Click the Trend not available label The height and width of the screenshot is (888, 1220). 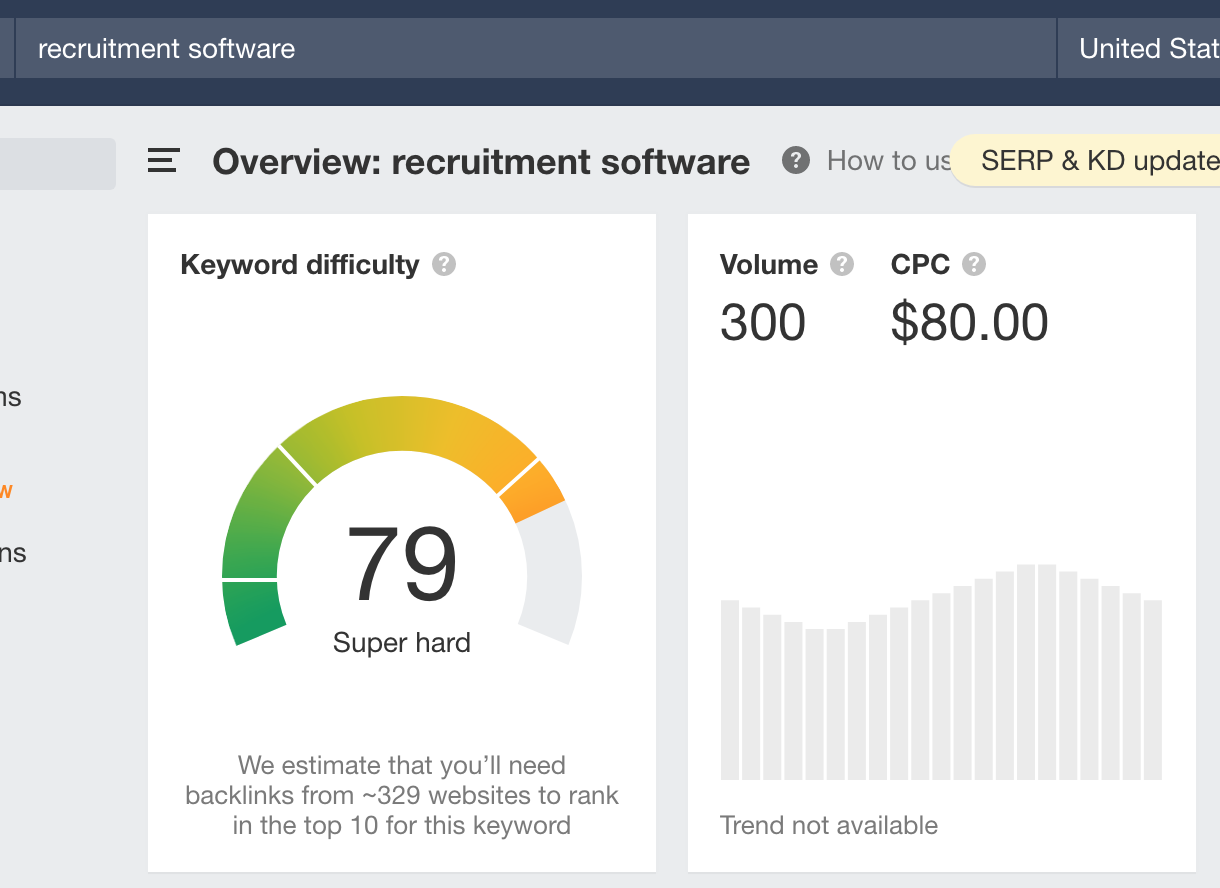tap(829, 826)
